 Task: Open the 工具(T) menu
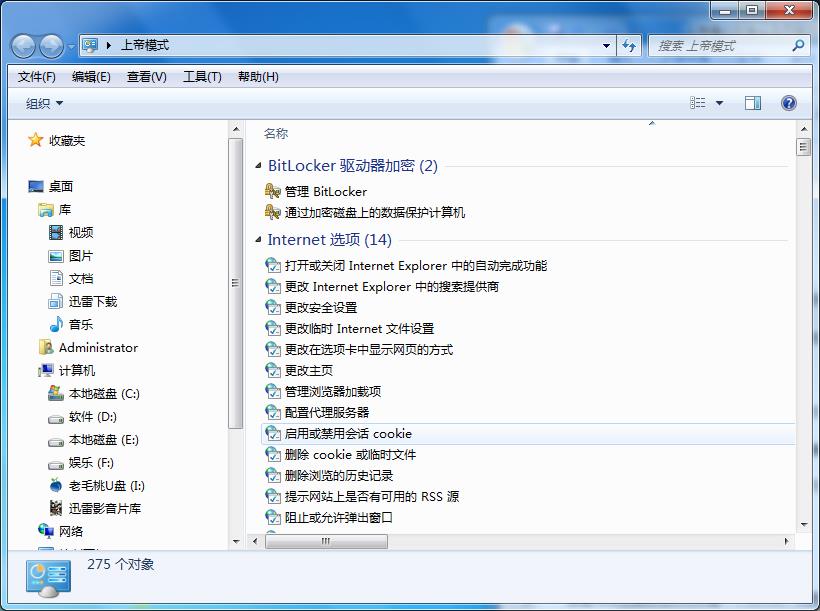202,77
